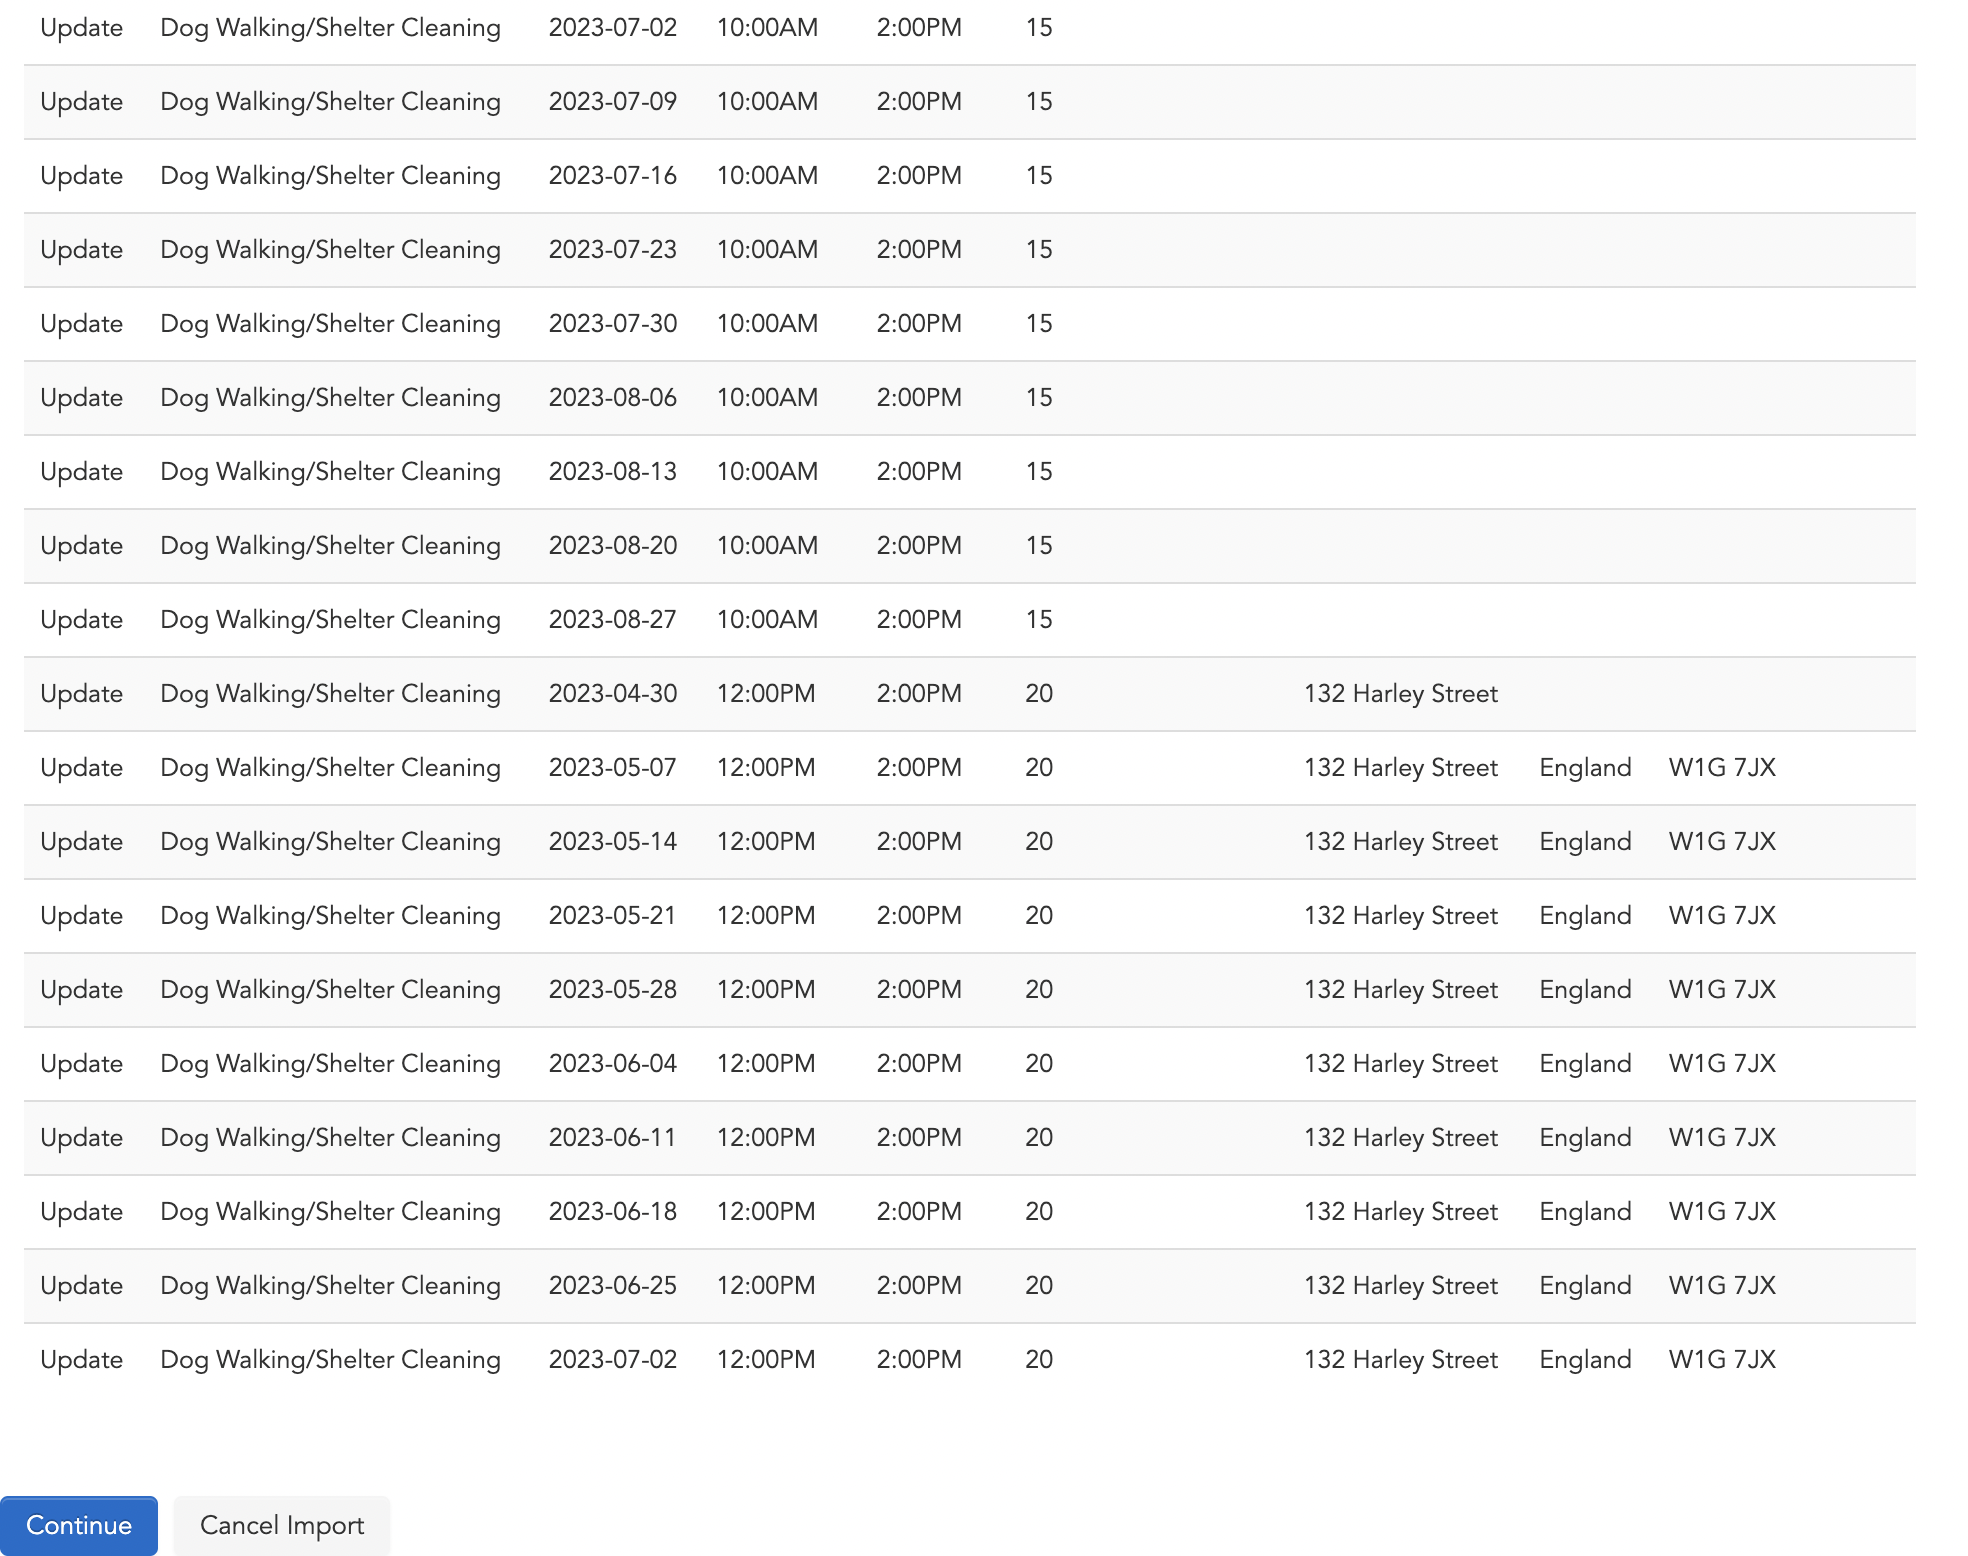The image size is (1968, 1556).
Task: Click Dog Walking/Shelter Cleaning in 2023-08-13 row
Action: coord(331,472)
